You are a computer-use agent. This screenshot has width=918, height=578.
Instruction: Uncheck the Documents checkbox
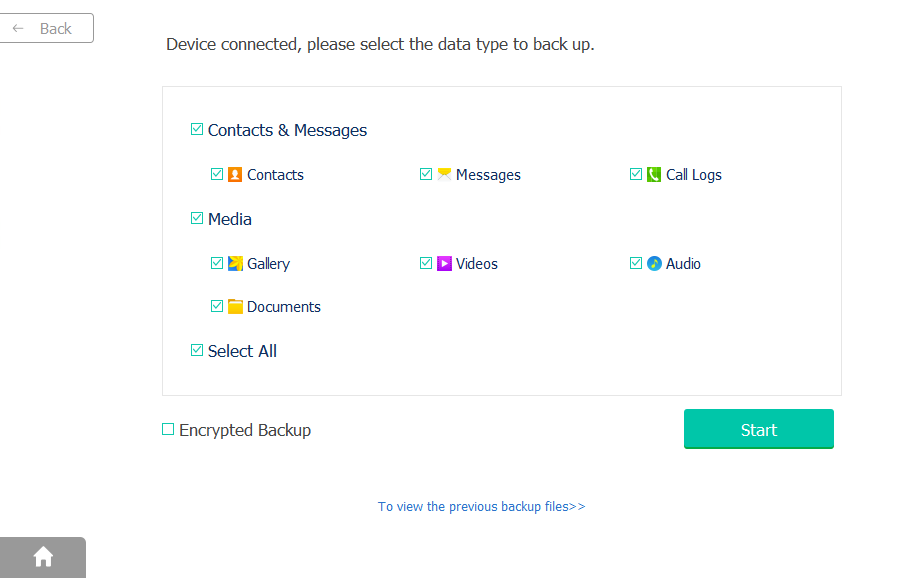pyautogui.click(x=217, y=307)
